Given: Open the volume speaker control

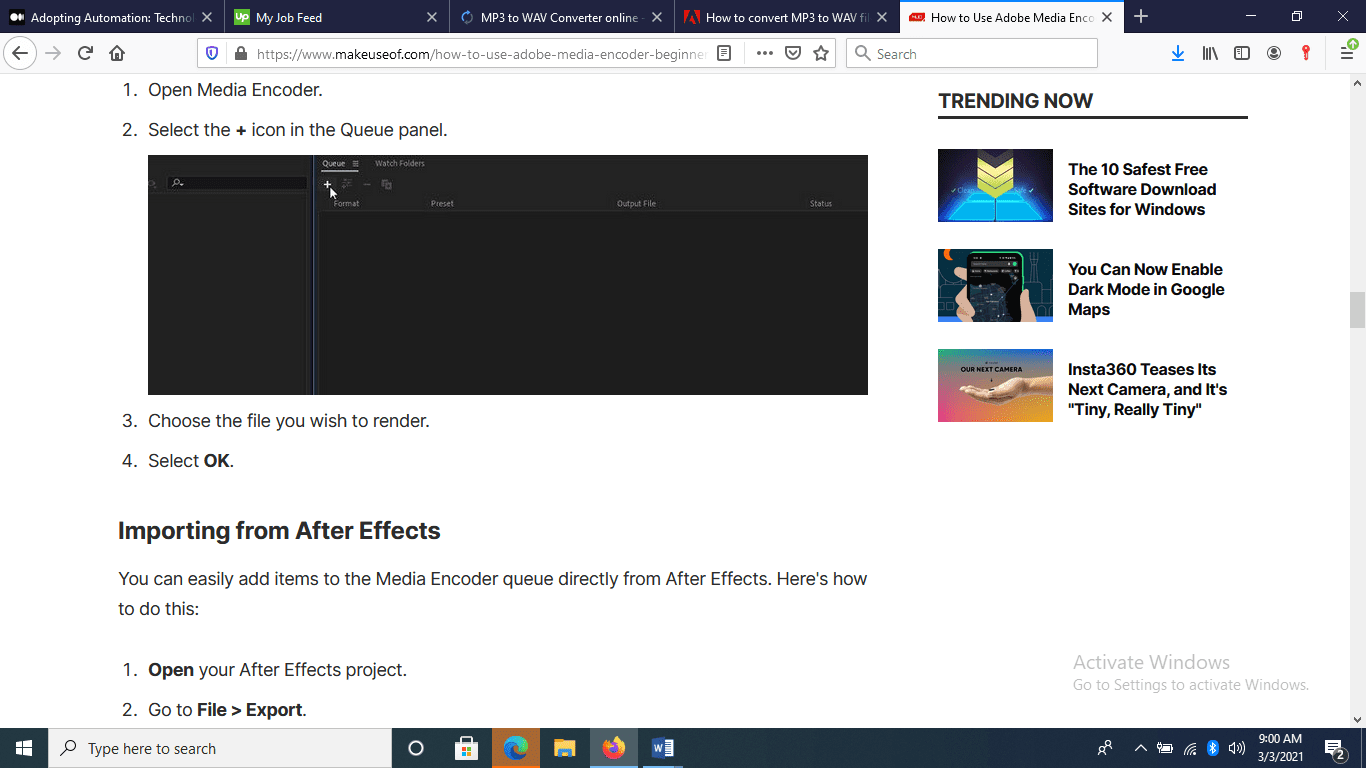Looking at the screenshot, I should (x=1237, y=748).
